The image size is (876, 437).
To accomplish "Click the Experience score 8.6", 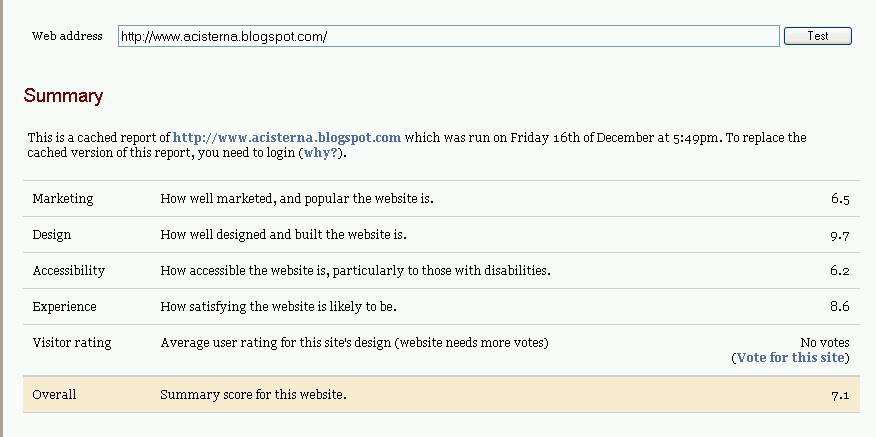I will click(x=840, y=307).
